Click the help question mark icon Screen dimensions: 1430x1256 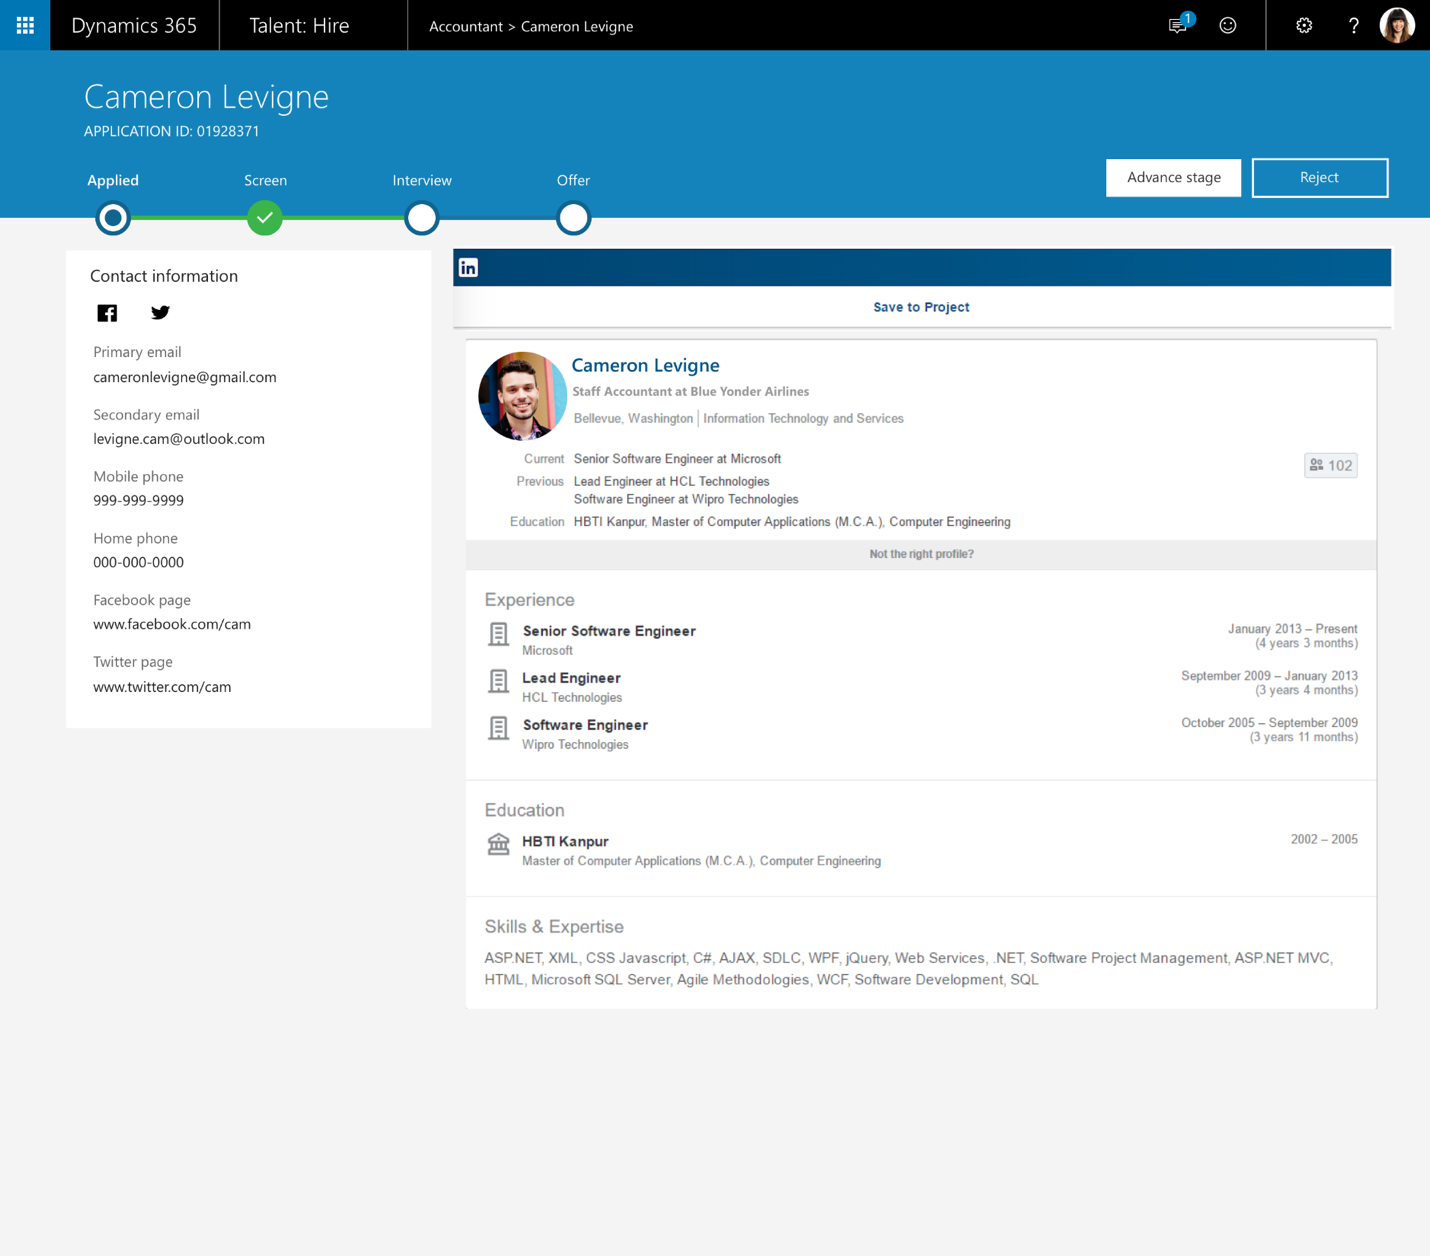point(1353,26)
